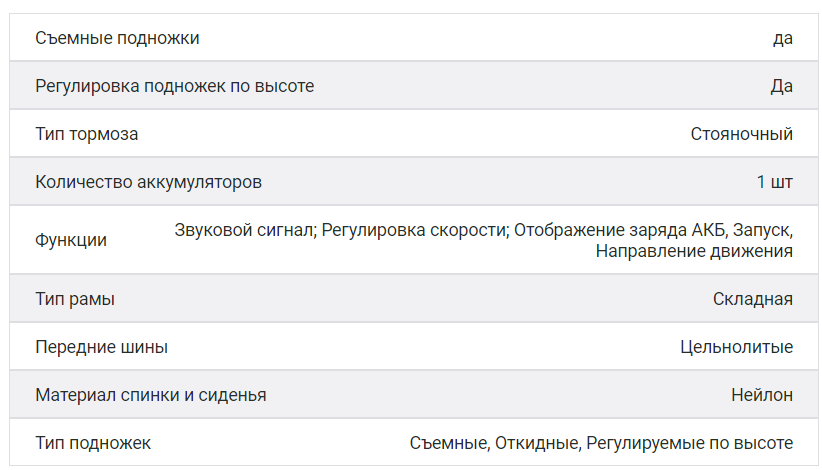
Task: Click the 'Тип тормоза' label
Action: pyautogui.click(x=86, y=134)
